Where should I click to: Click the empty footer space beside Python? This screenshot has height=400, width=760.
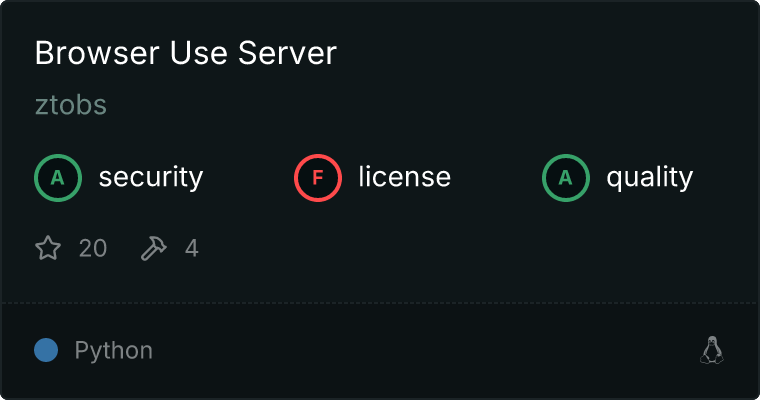[x=420, y=351]
